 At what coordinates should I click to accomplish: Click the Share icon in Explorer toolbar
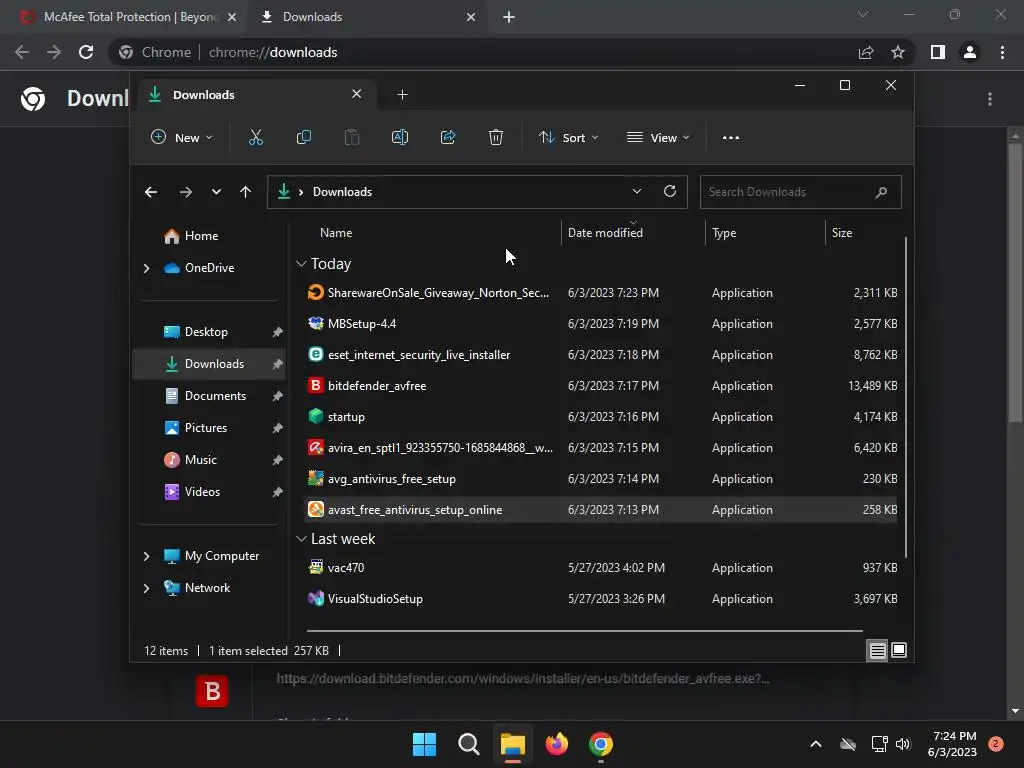(448, 137)
